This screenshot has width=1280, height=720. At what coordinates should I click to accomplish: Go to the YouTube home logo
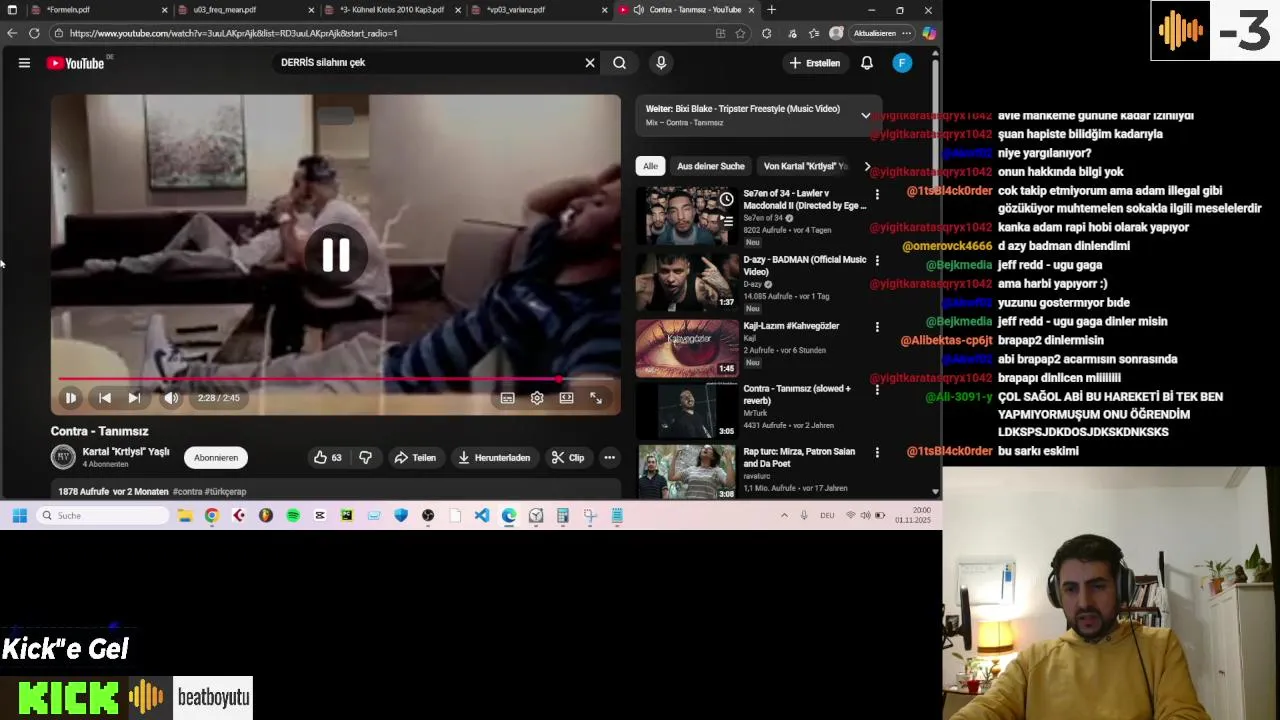(x=75, y=63)
